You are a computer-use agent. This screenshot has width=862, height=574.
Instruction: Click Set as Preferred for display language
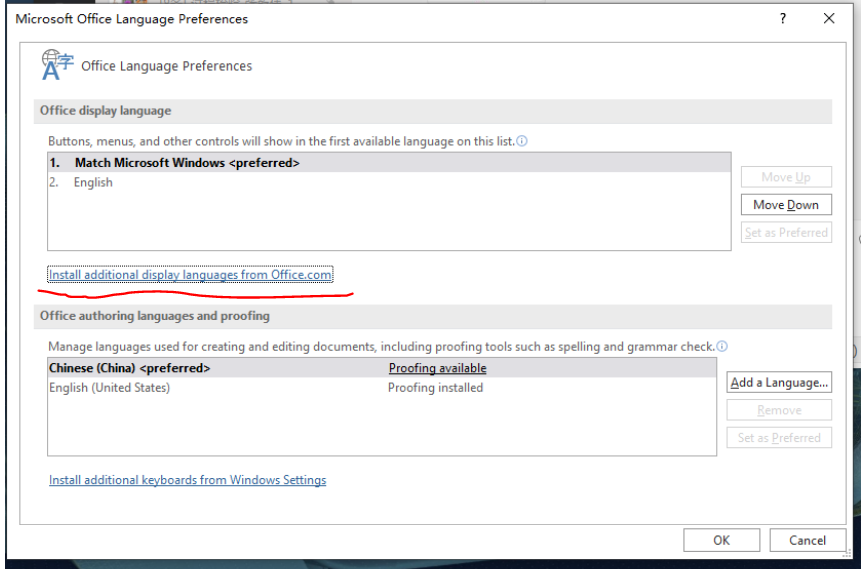(x=786, y=233)
